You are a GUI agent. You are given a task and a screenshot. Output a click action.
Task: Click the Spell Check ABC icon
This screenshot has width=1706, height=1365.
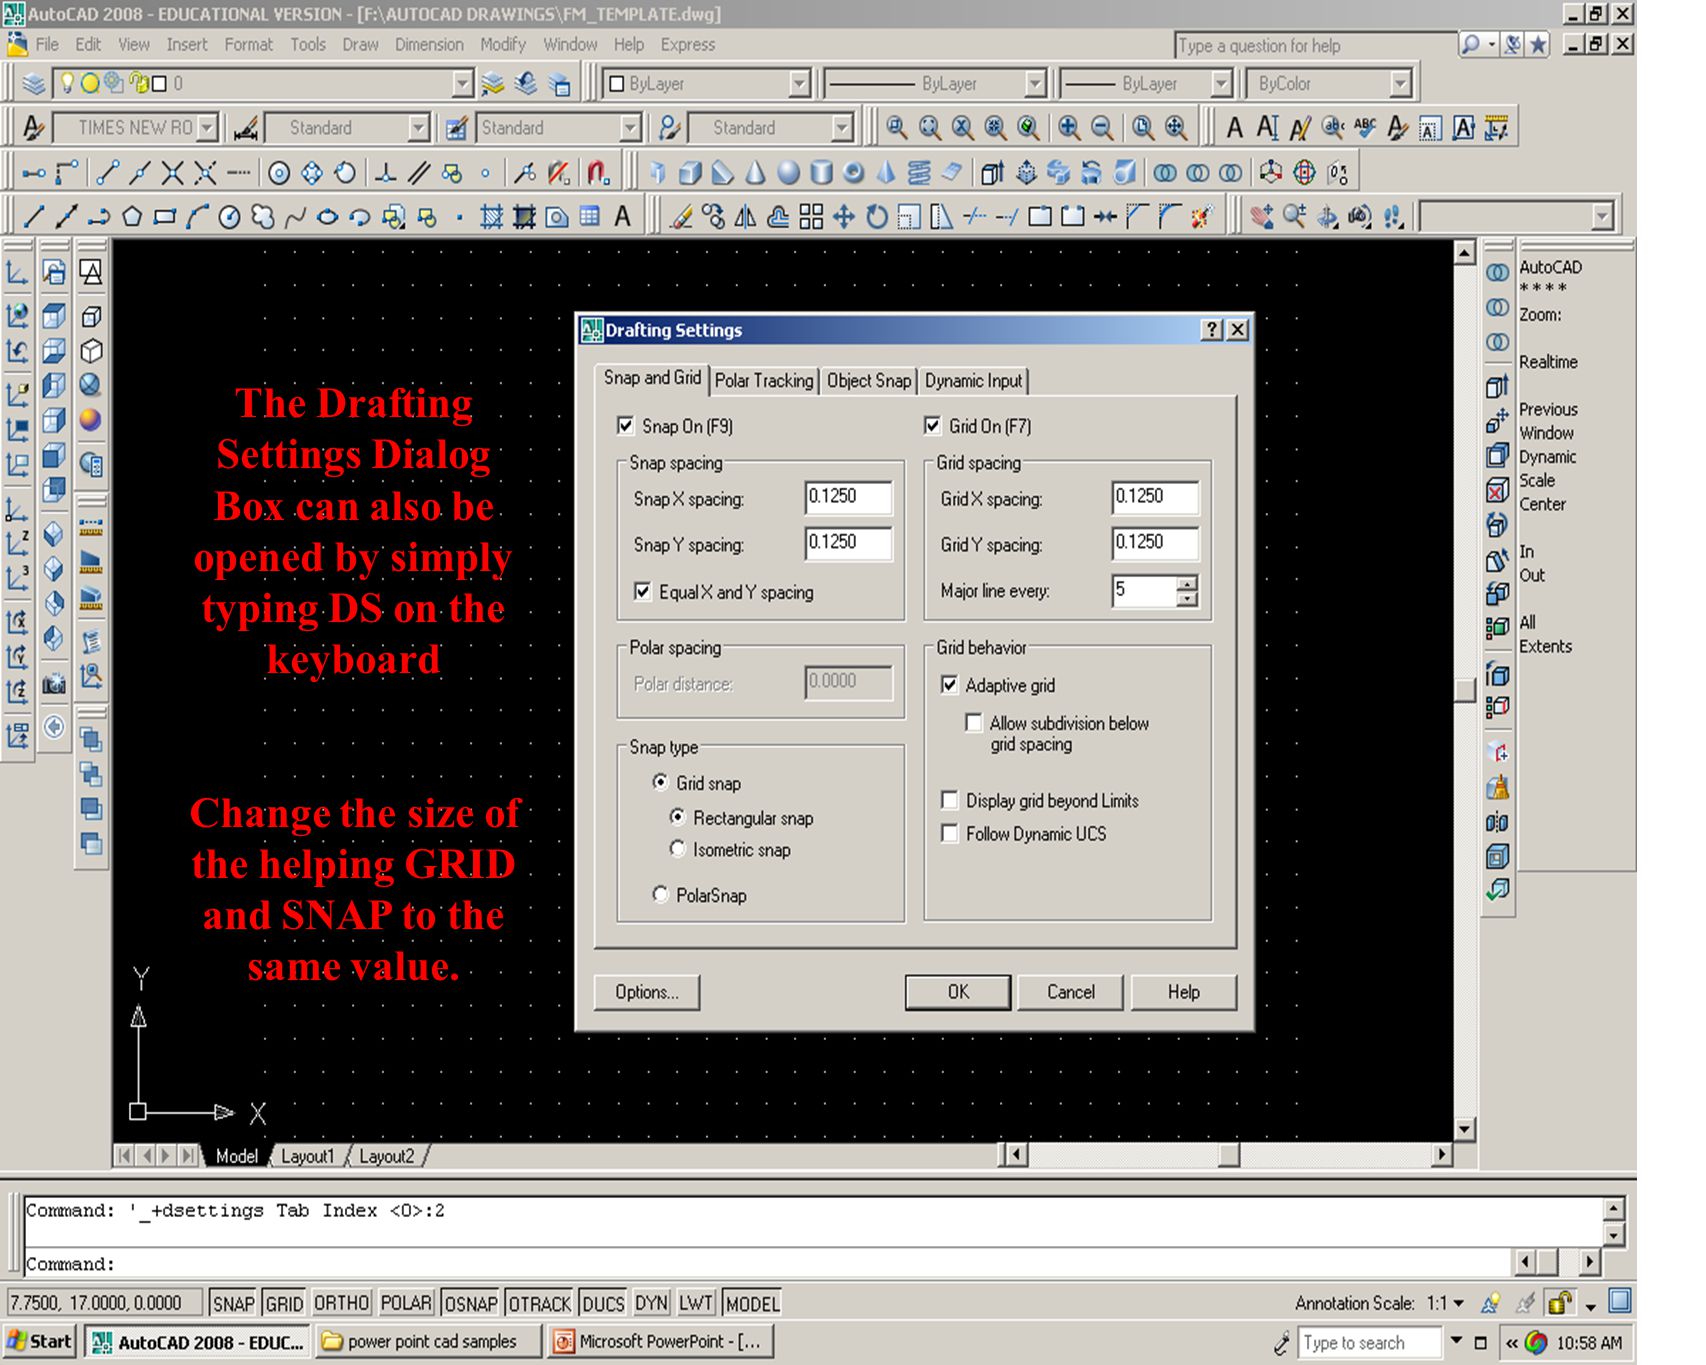pos(1365,128)
